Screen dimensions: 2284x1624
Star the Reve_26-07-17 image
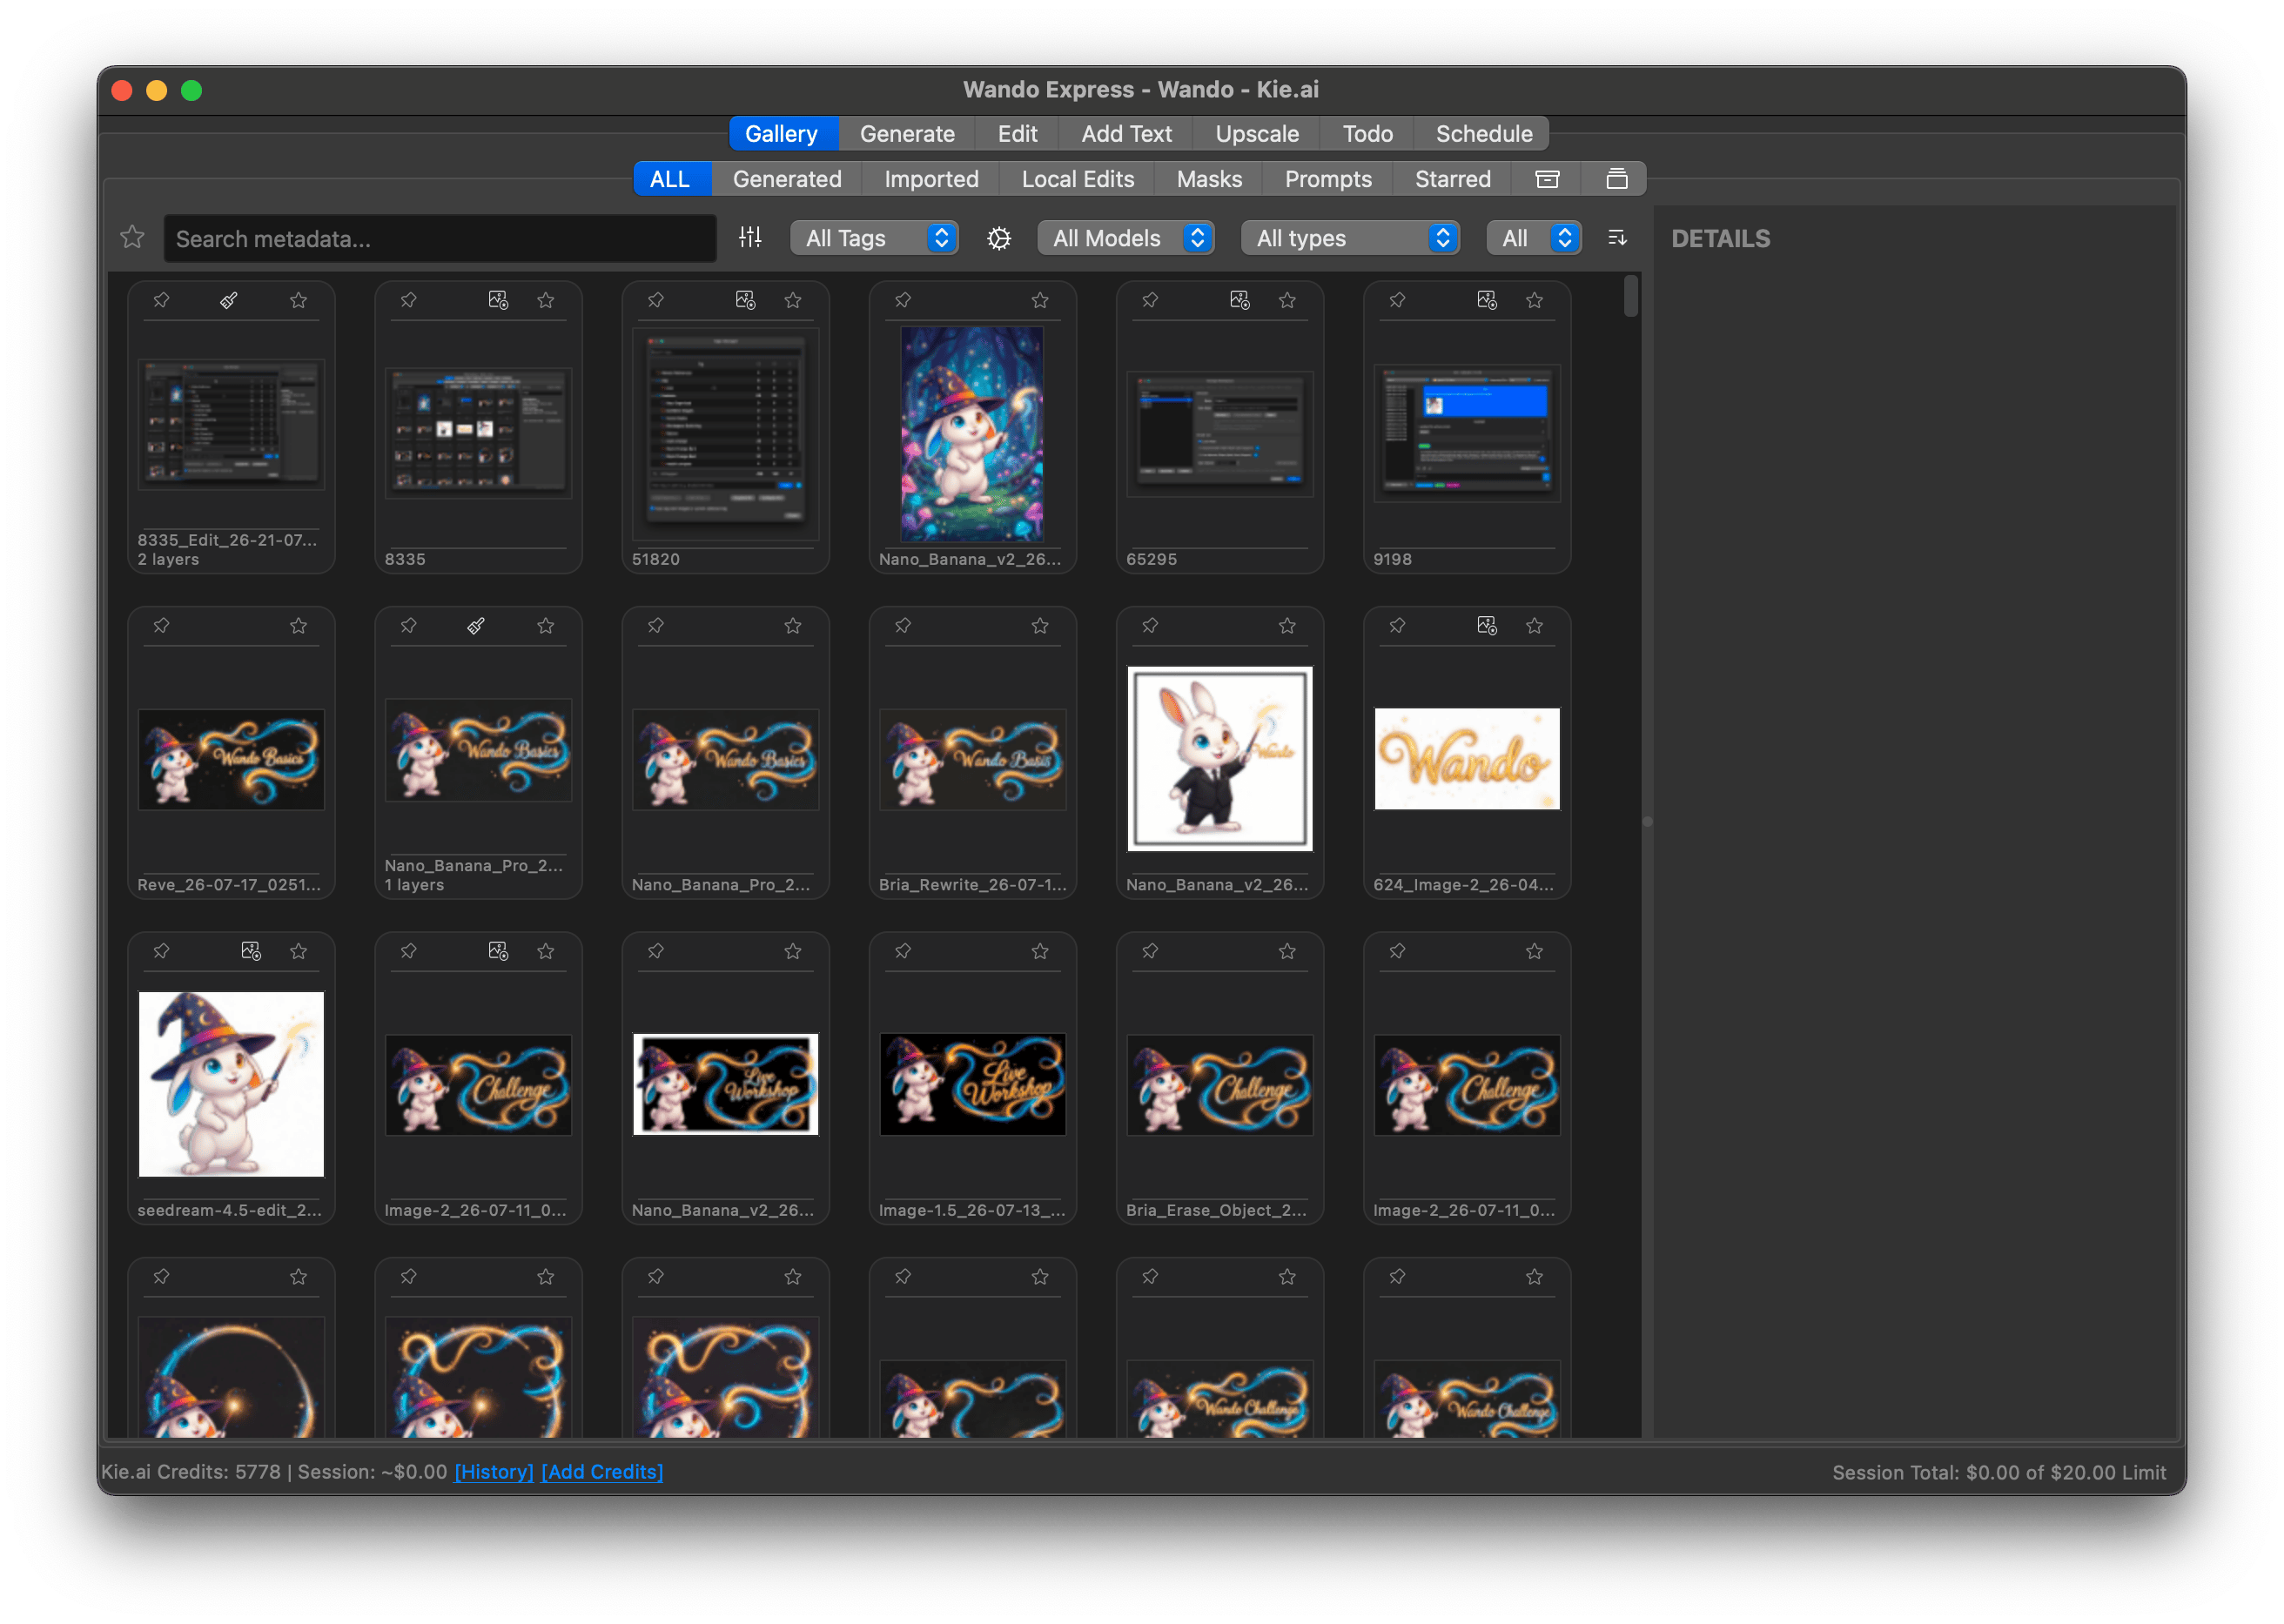[298, 626]
